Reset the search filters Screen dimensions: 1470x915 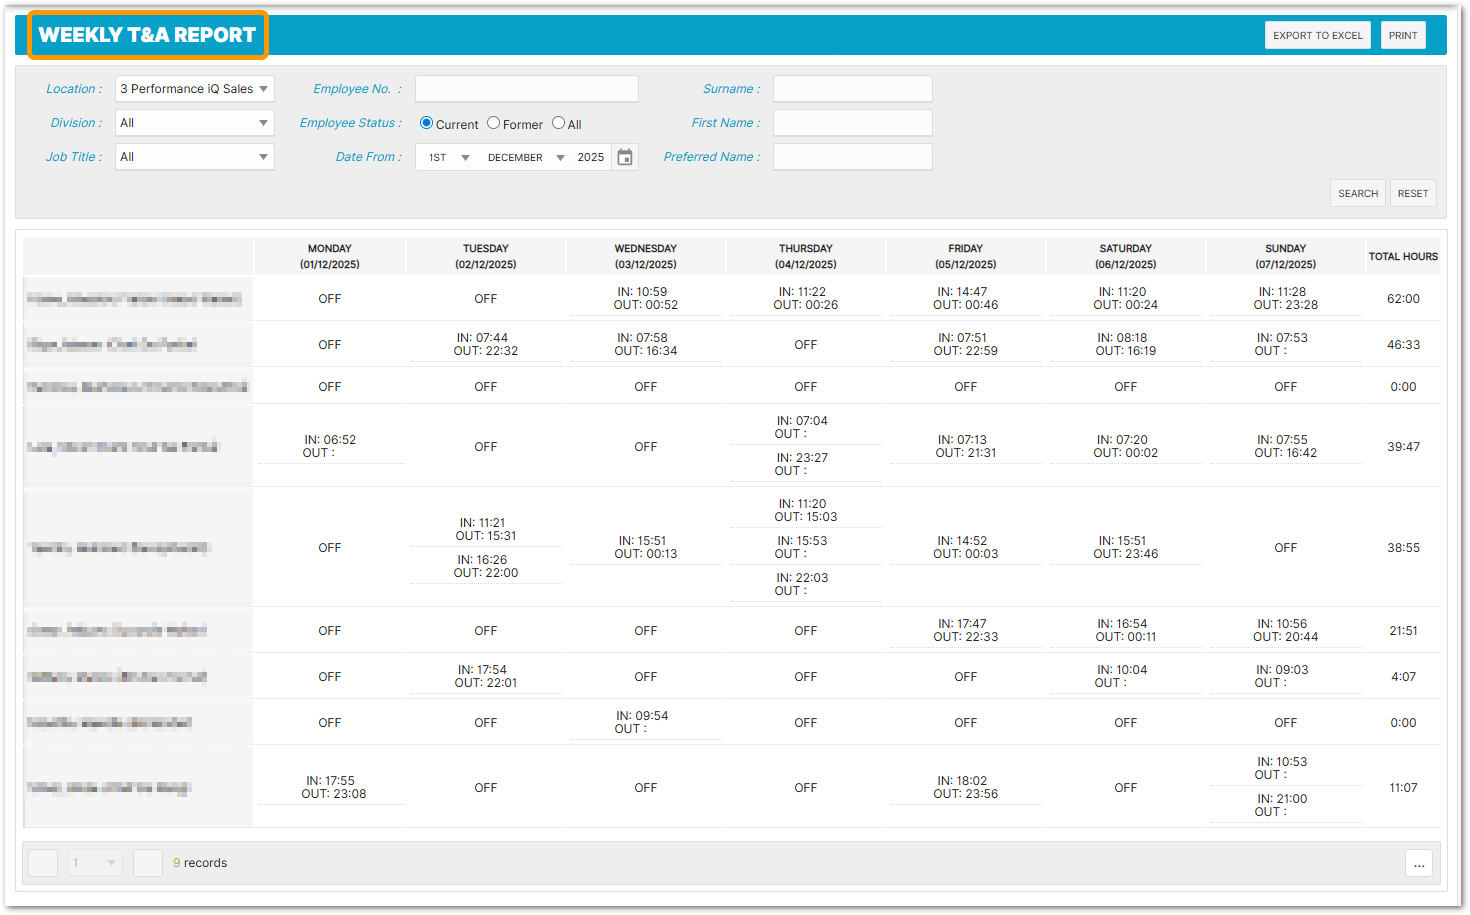pyautogui.click(x=1412, y=193)
